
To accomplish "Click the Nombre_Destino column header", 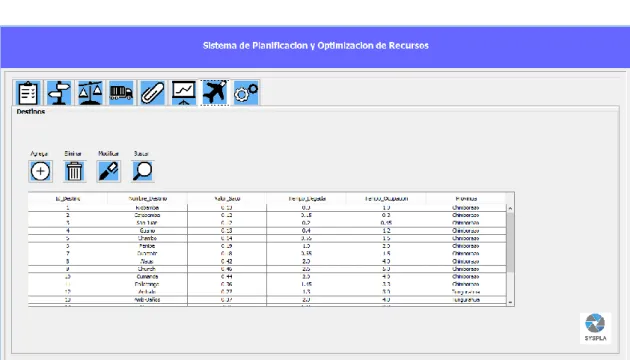I will click(147, 198).
